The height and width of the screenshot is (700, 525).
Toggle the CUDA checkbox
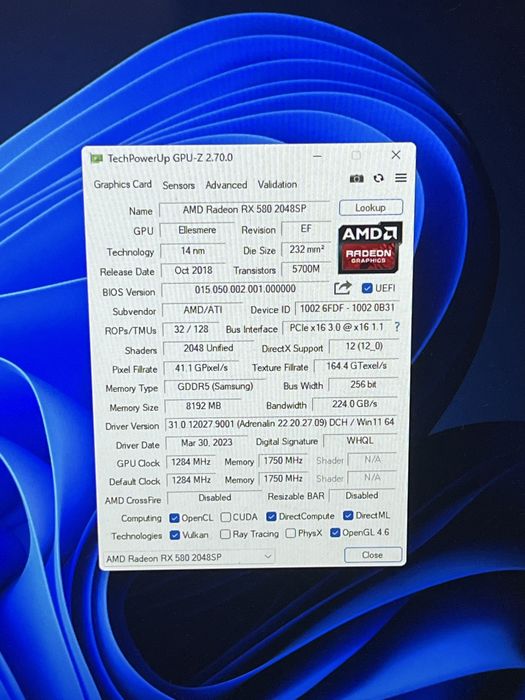[x=225, y=517]
